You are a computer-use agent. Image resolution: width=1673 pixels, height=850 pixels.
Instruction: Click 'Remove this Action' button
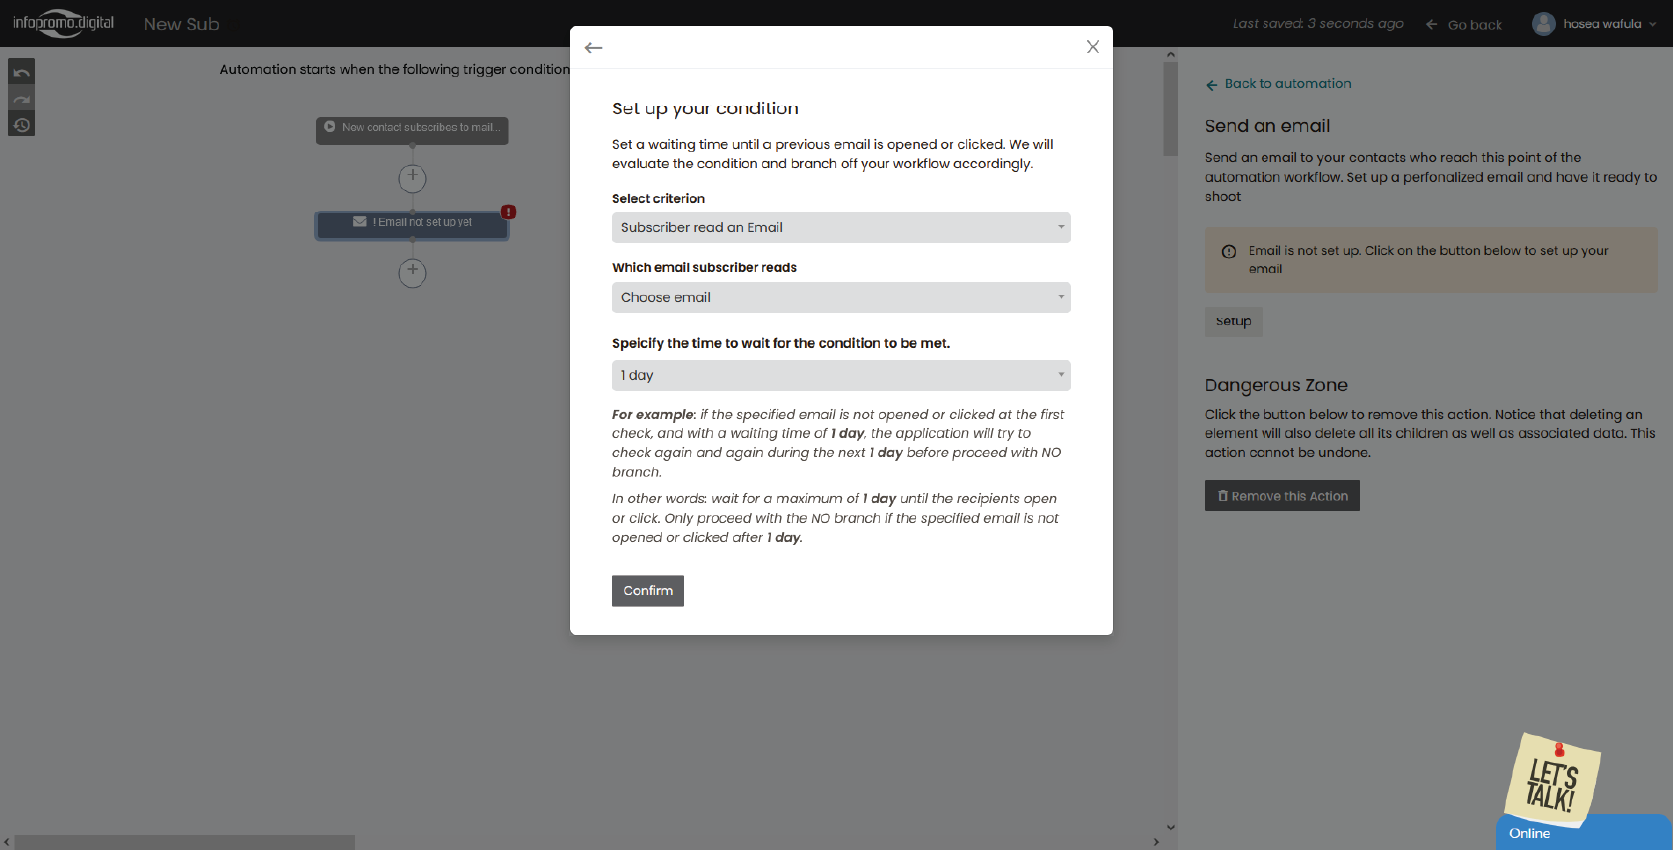pos(1282,496)
